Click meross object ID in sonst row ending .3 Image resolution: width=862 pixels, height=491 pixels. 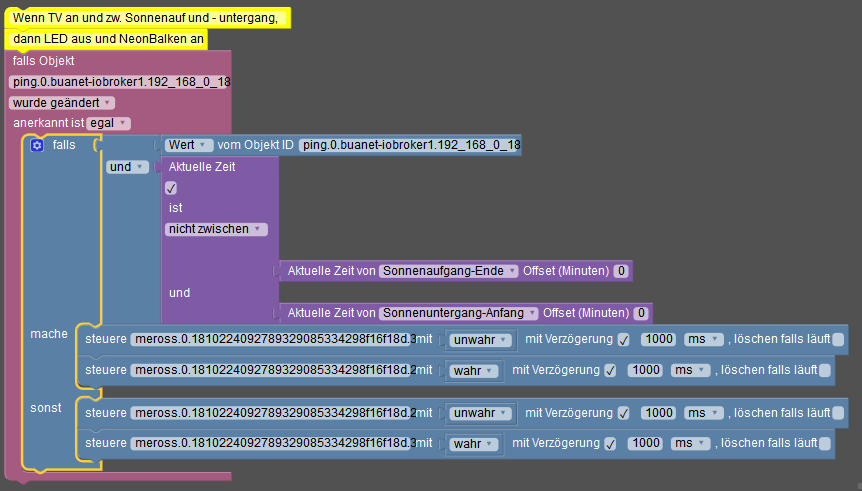[x=273, y=443]
